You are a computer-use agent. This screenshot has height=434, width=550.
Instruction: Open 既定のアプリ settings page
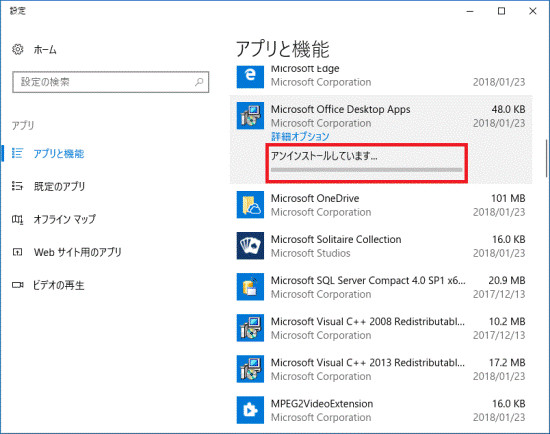point(59,186)
